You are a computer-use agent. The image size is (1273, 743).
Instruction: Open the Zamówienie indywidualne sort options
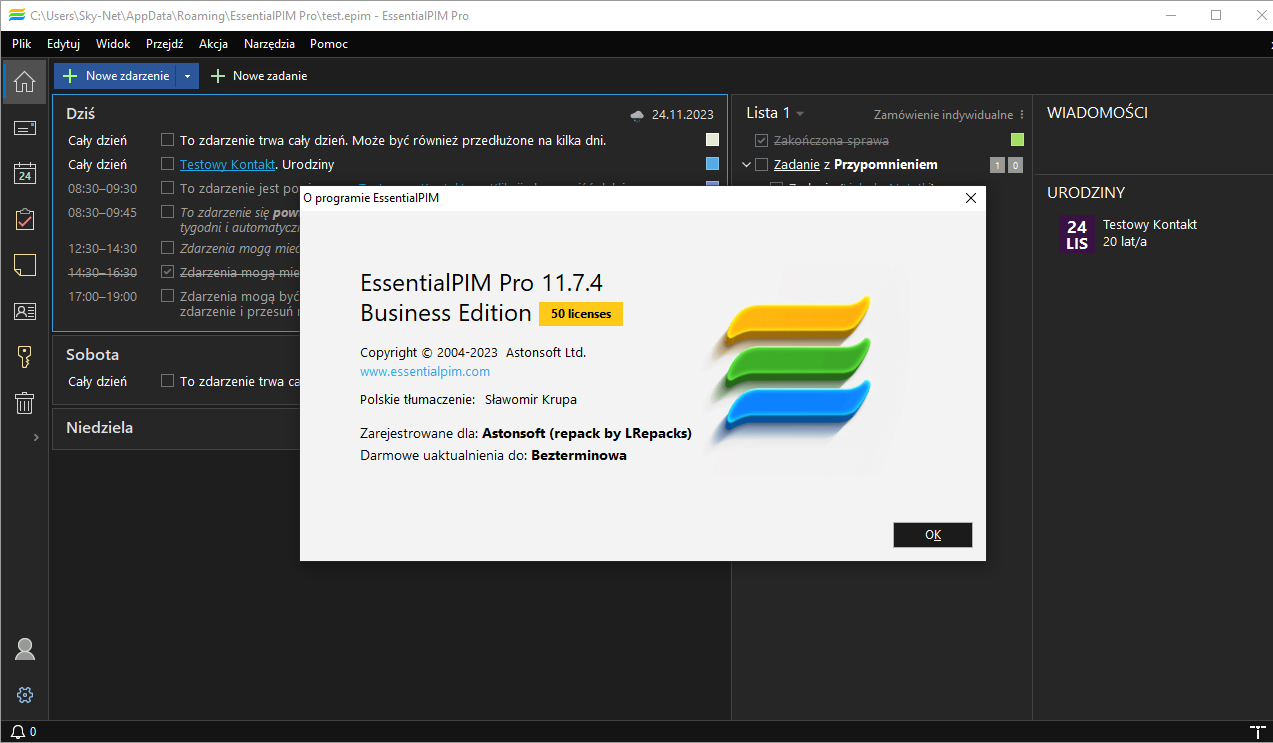949,115
